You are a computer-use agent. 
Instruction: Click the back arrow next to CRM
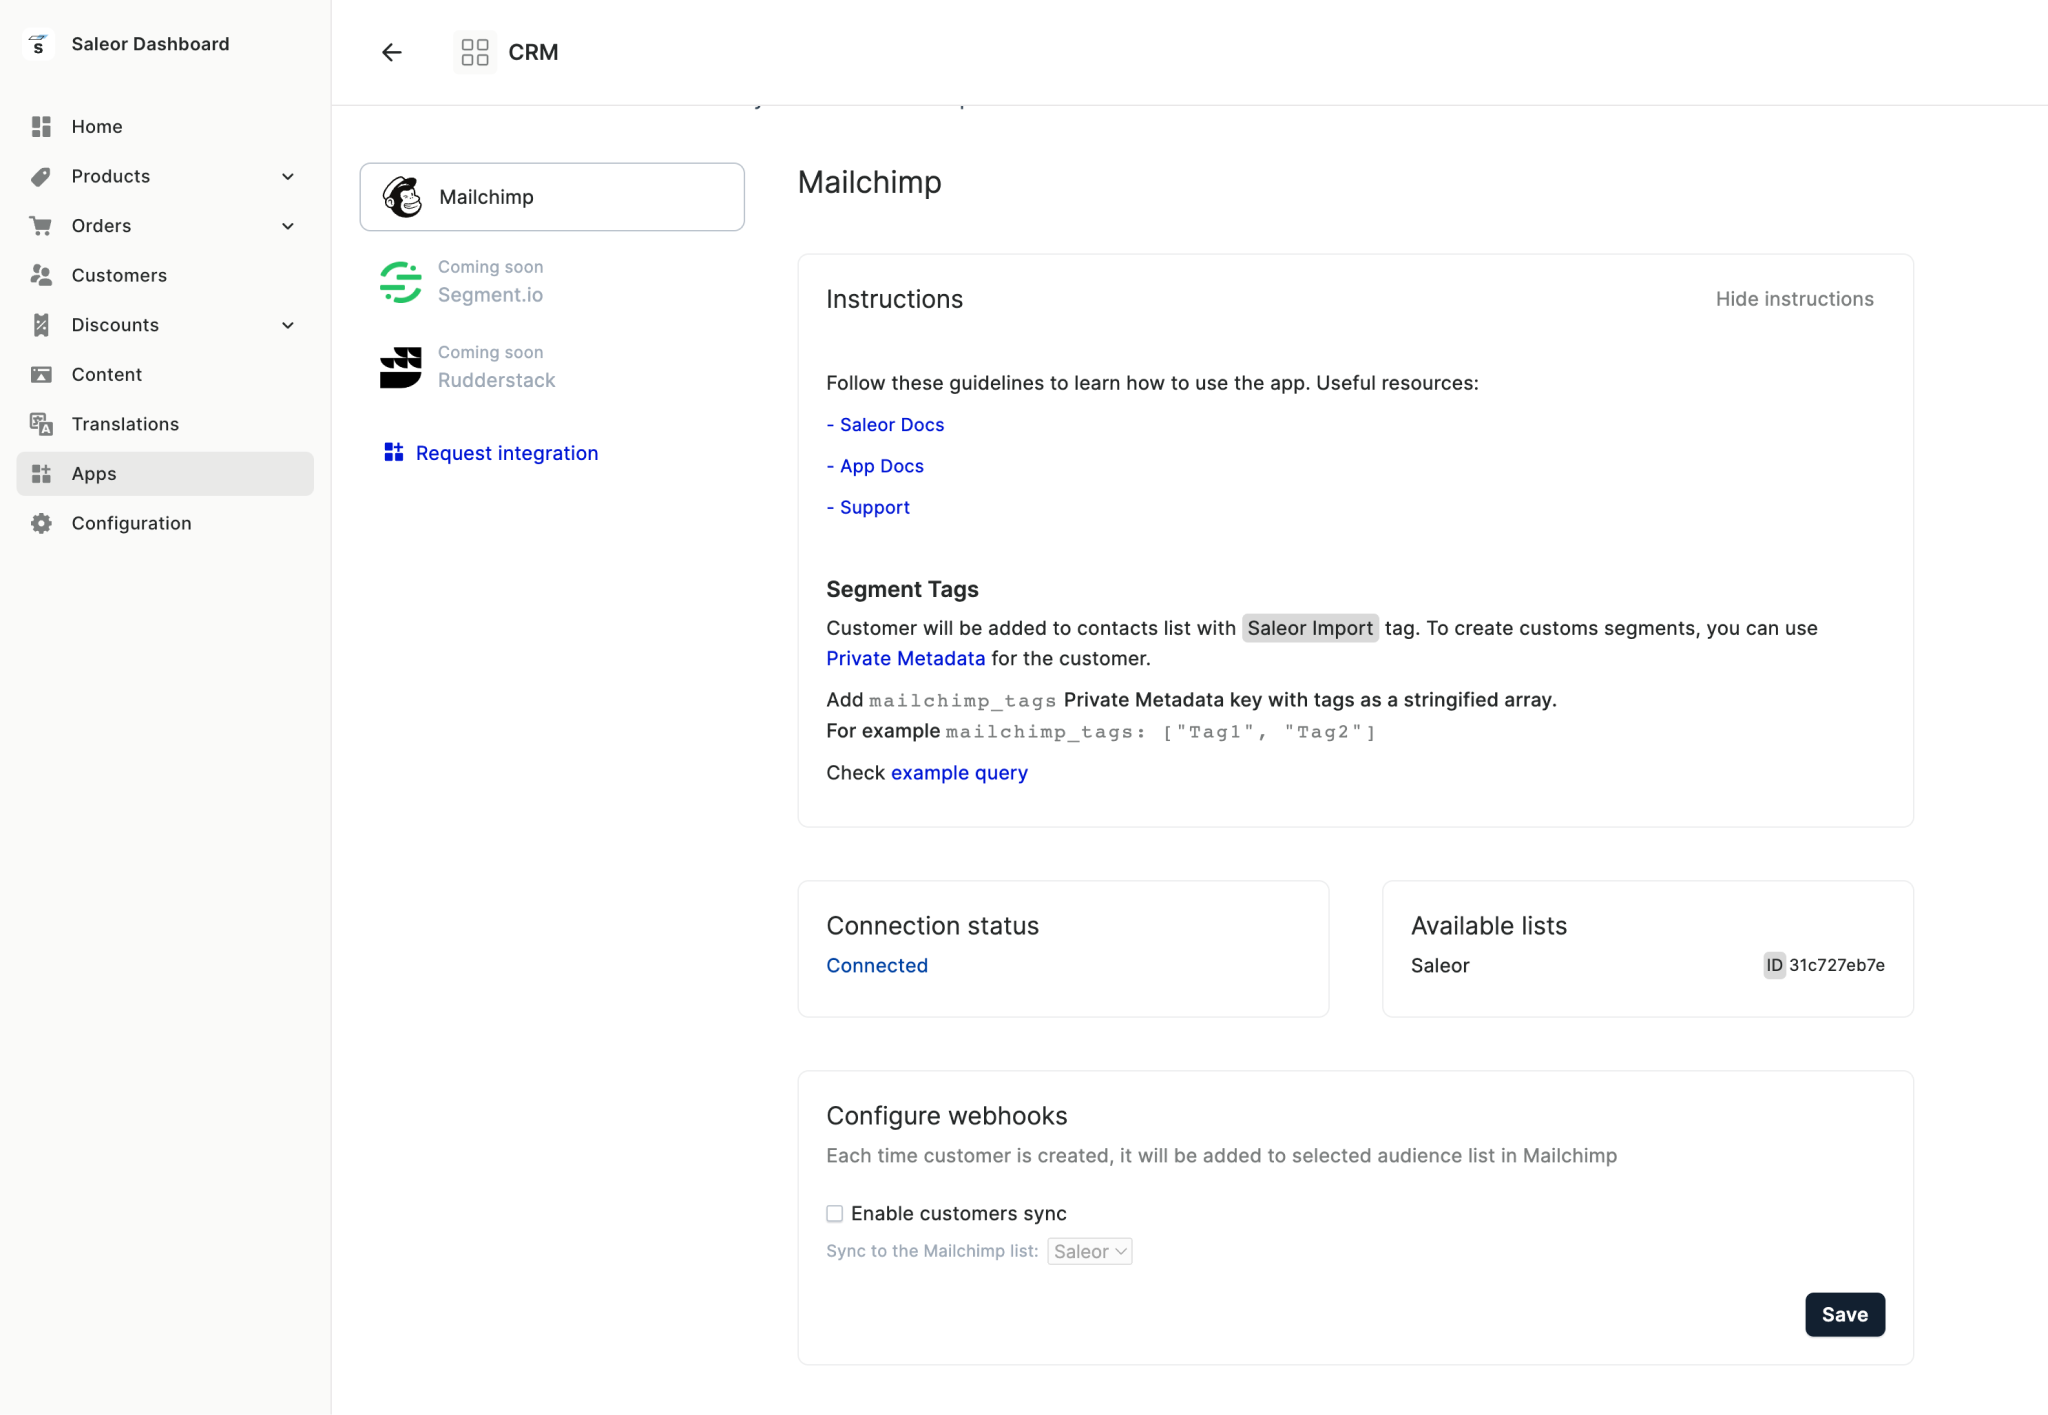(391, 52)
